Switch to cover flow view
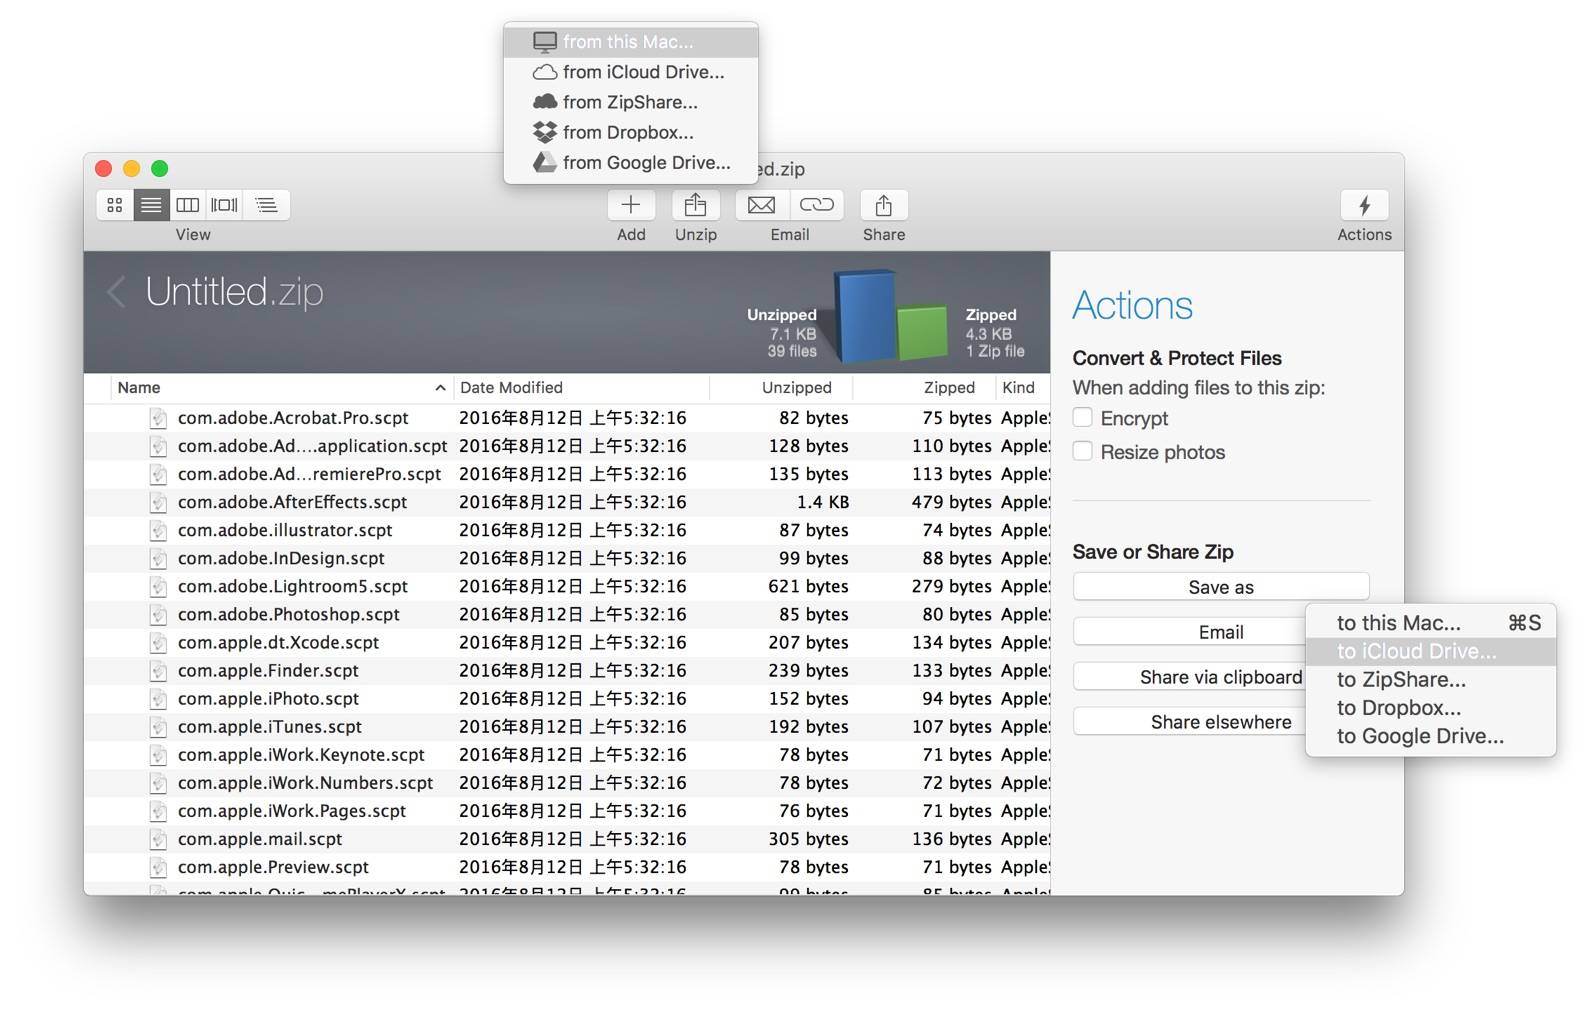Viewport: 1586px width, 1012px height. (x=224, y=205)
